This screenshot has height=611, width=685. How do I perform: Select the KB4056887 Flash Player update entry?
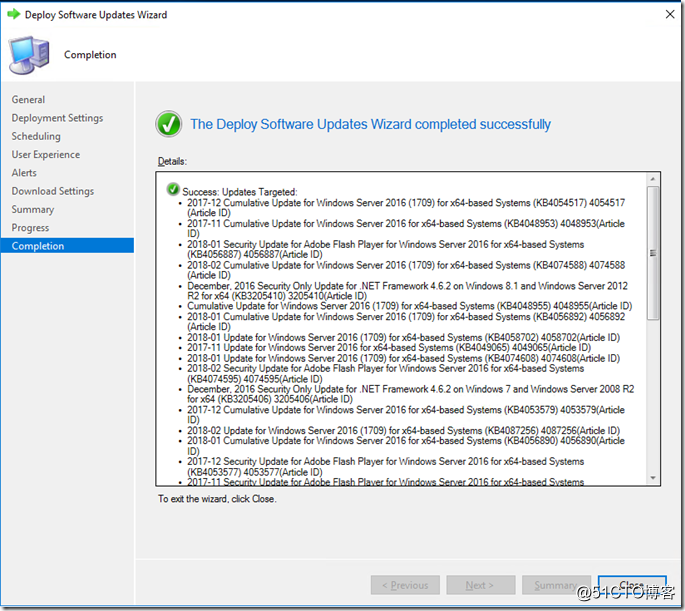(385, 249)
